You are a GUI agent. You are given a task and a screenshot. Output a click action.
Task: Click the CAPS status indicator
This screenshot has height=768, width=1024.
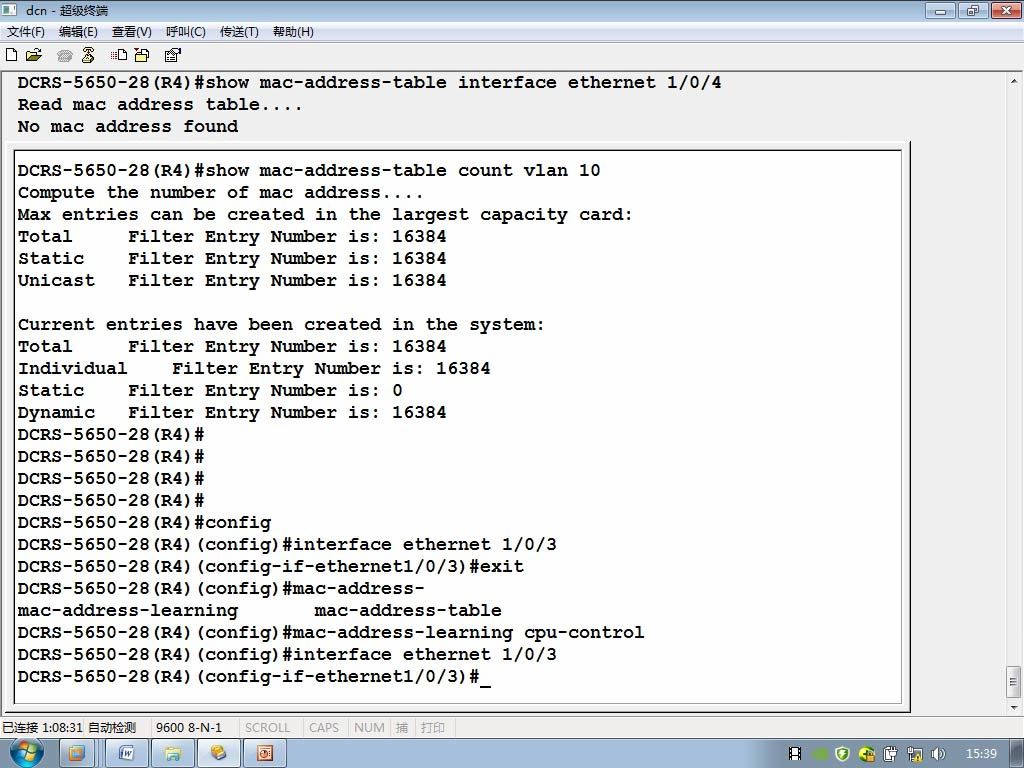[x=324, y=728]
